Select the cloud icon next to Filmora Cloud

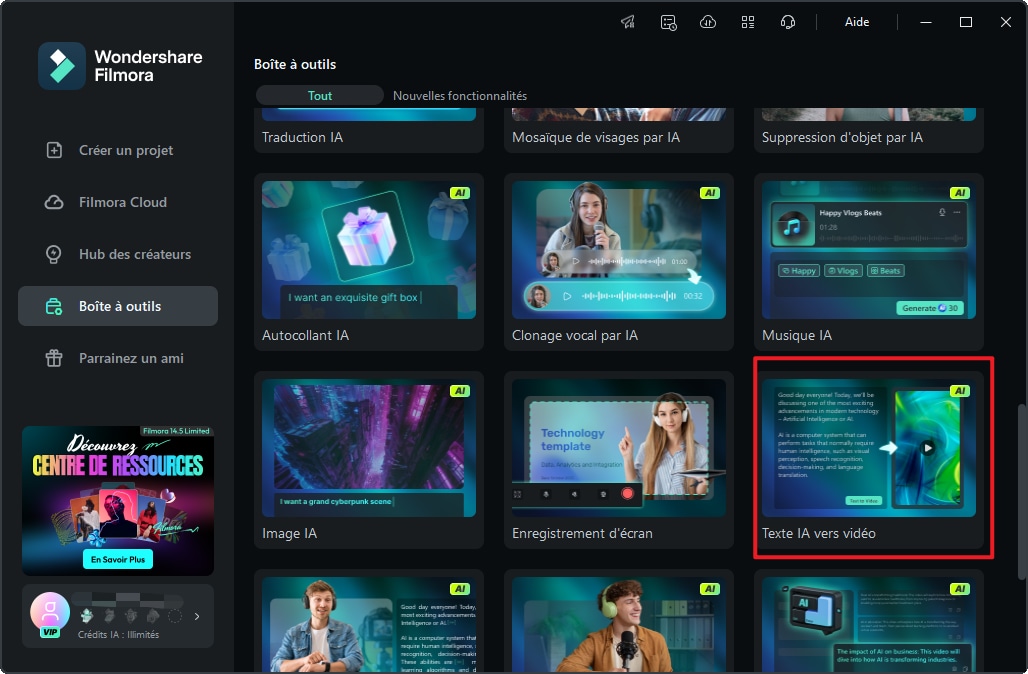click(54, 202)
